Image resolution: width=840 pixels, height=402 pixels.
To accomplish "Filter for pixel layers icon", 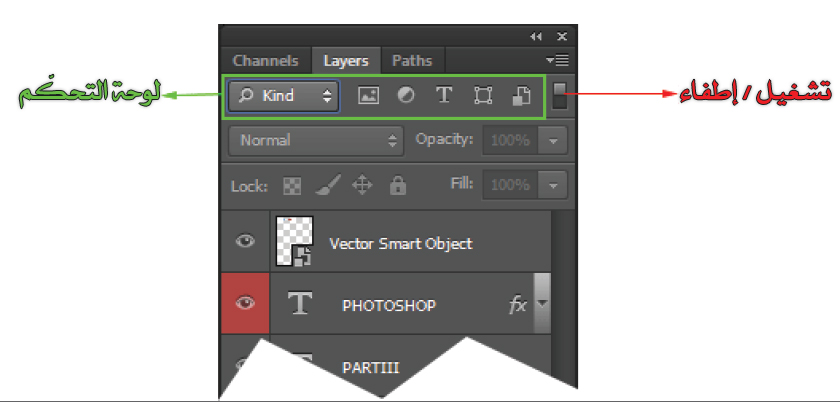I will pos(368,96).
